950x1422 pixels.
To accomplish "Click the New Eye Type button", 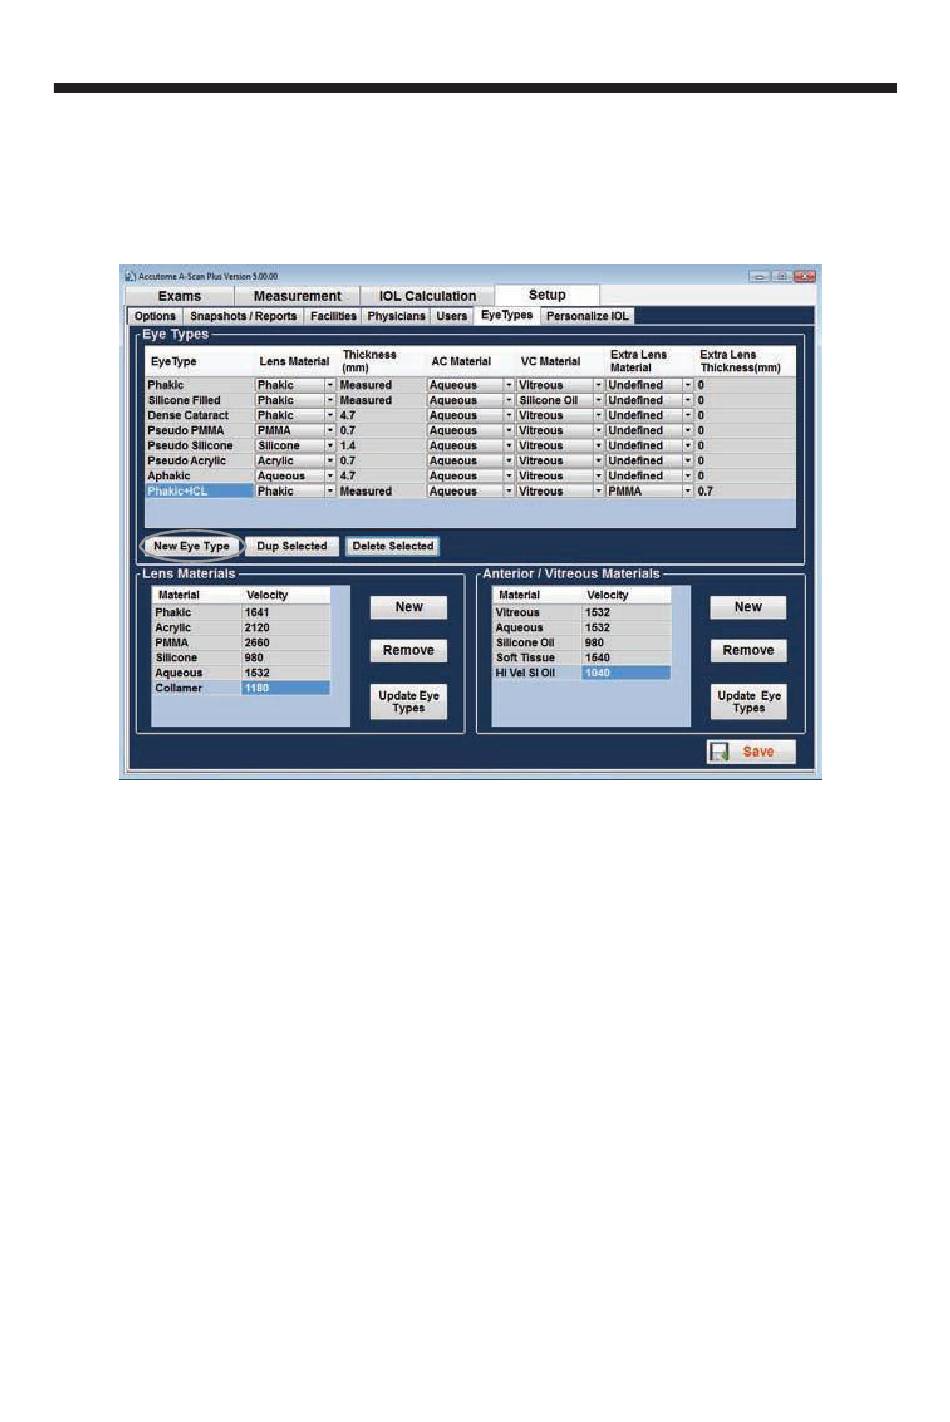I will pyautogui.click(x=191, y=546).
